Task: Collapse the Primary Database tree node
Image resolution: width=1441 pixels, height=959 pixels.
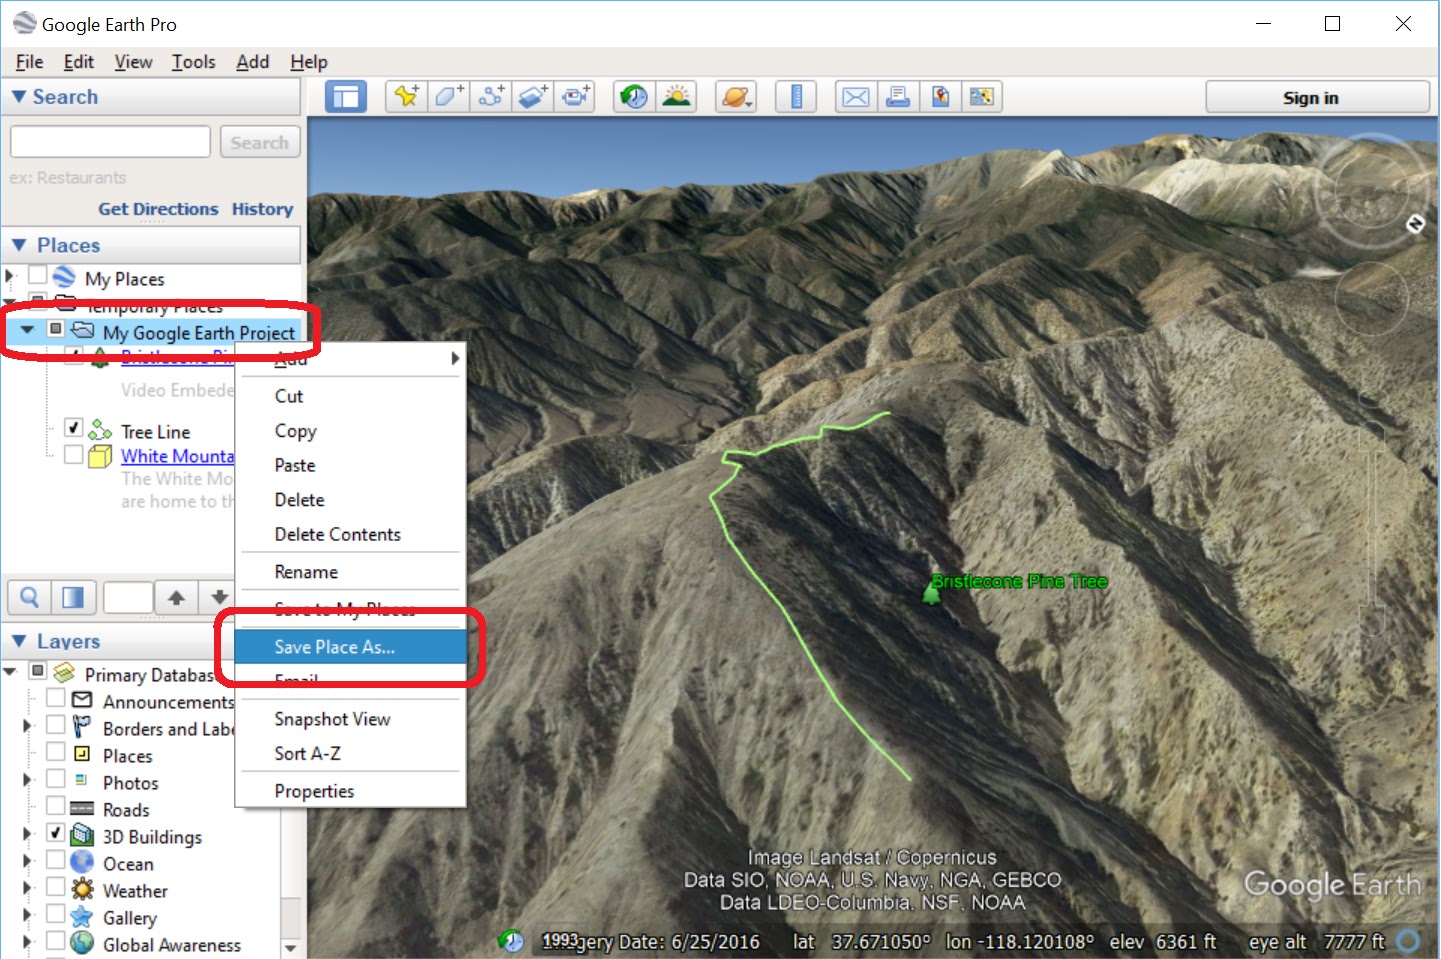Action: pos(11,671)
